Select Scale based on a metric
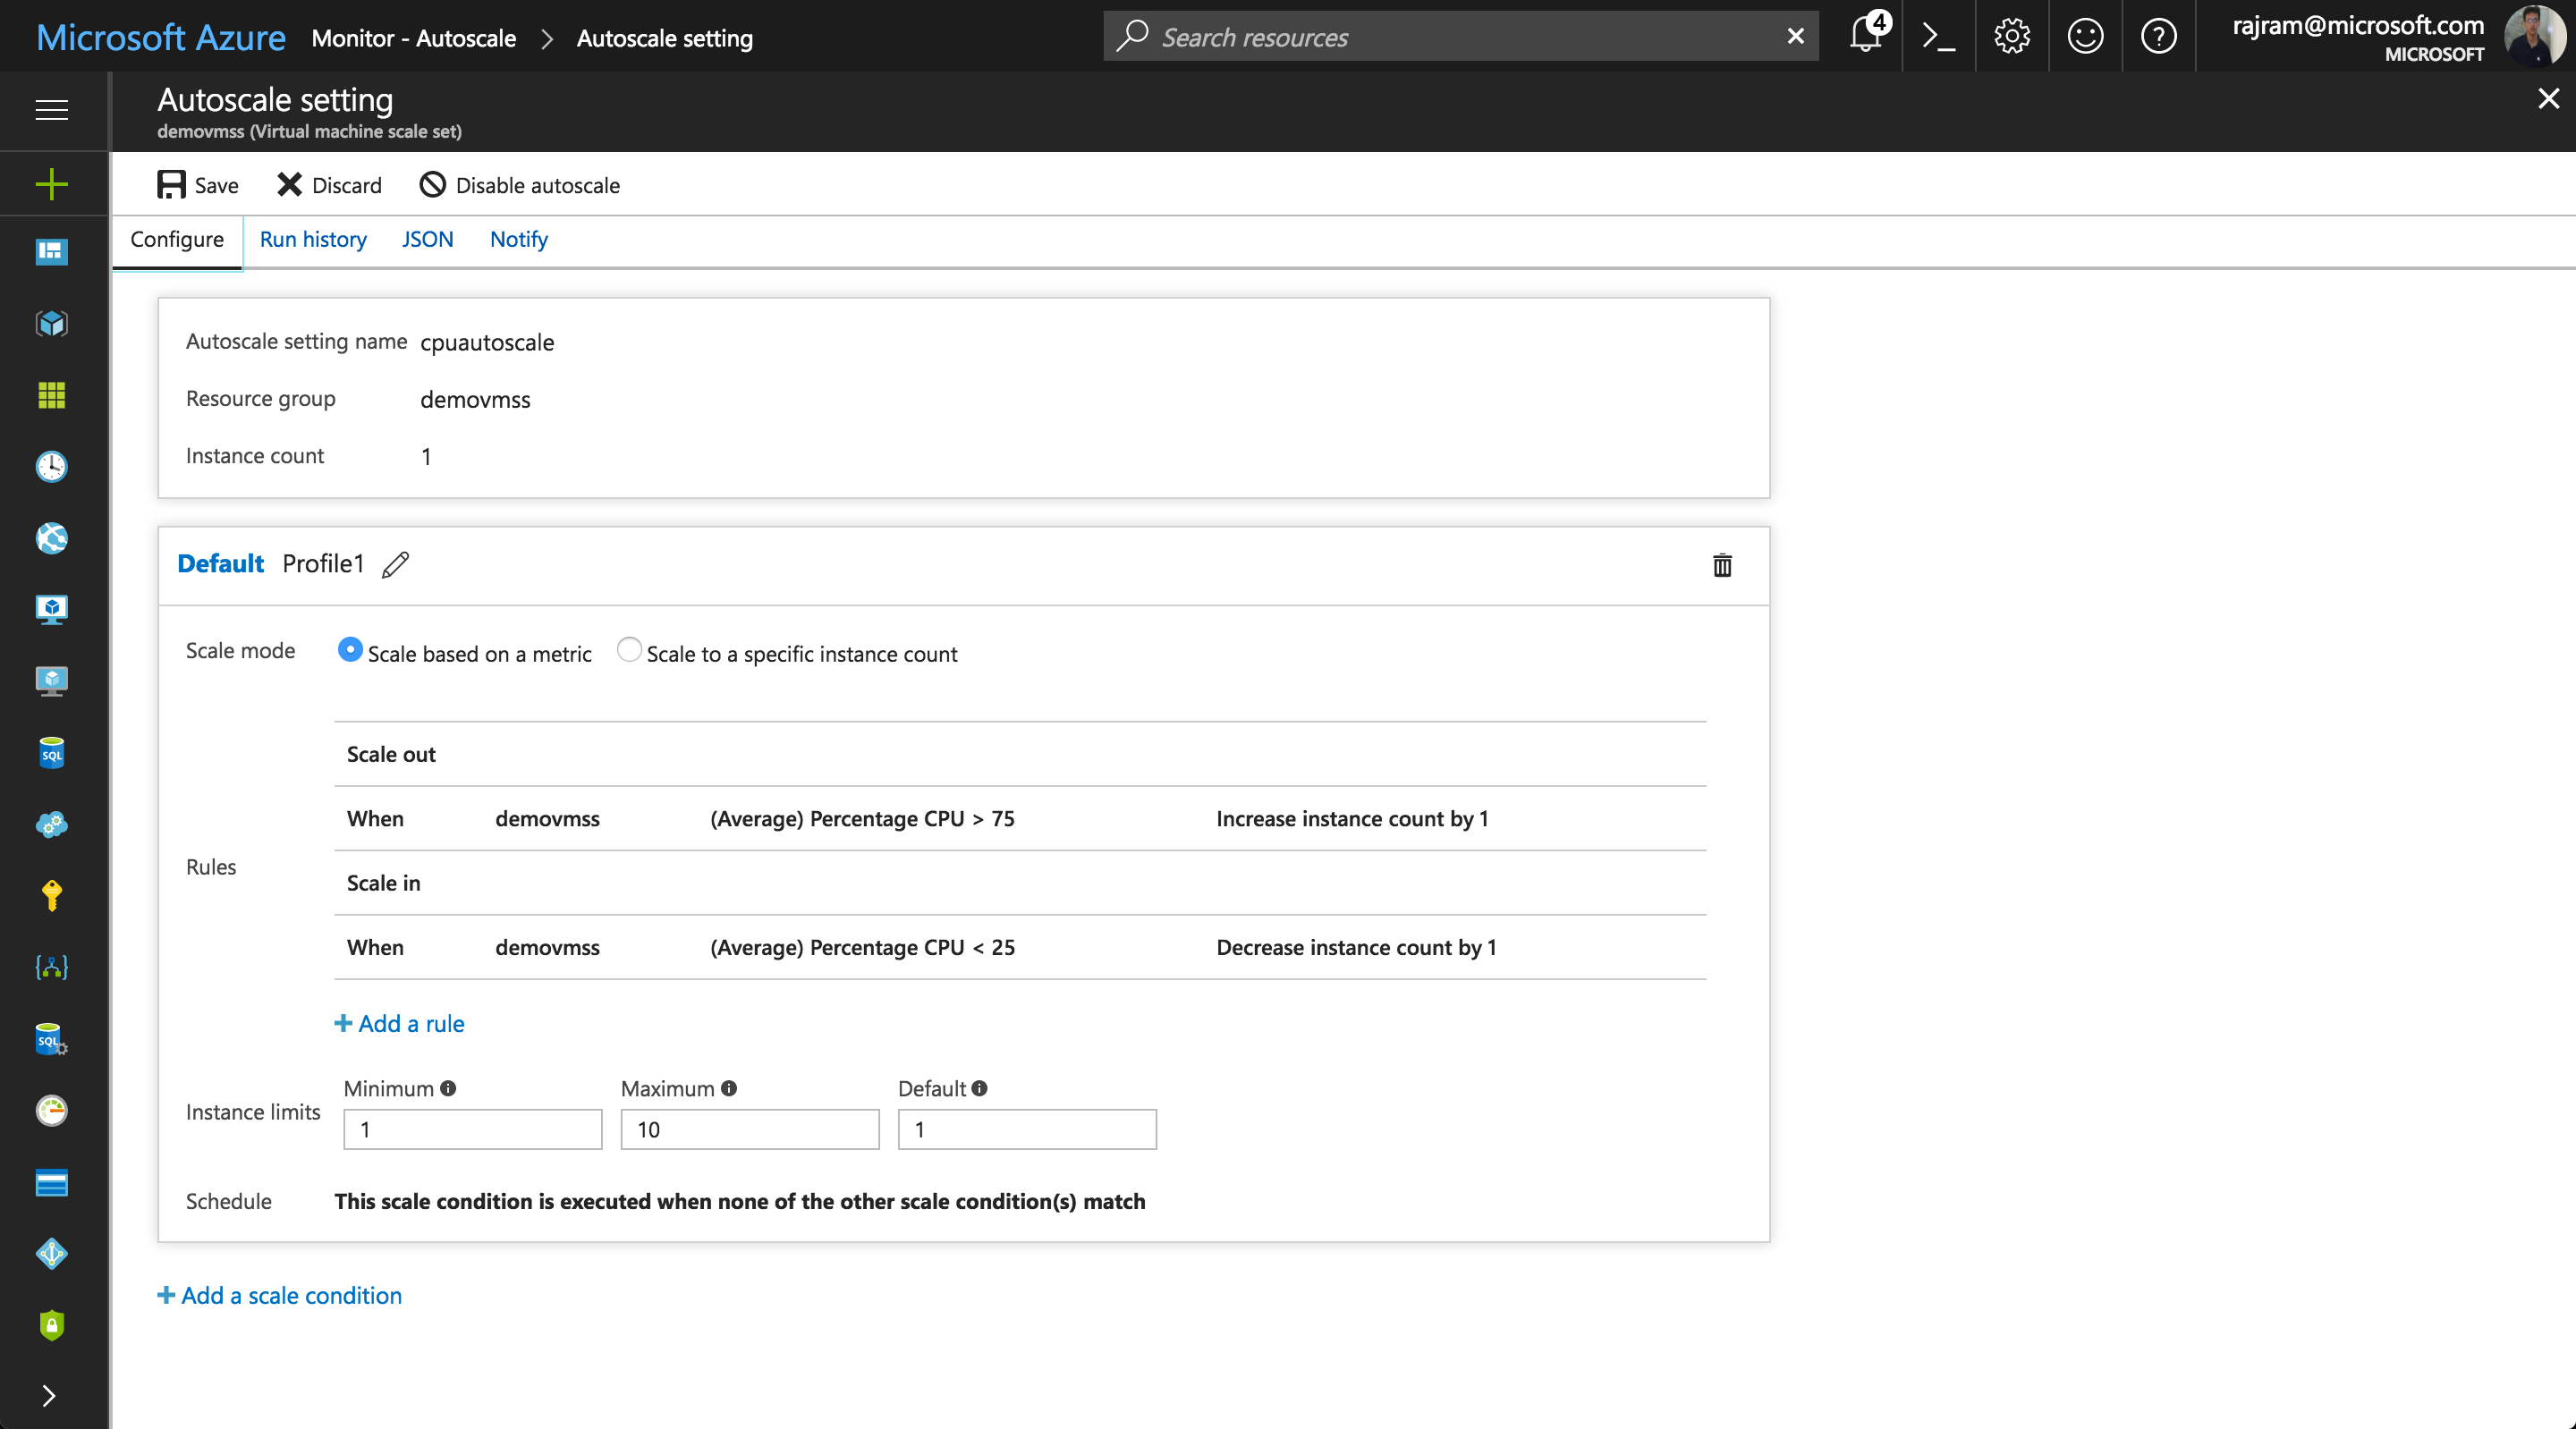The image size is (2576, 1429). click(350, 650)
